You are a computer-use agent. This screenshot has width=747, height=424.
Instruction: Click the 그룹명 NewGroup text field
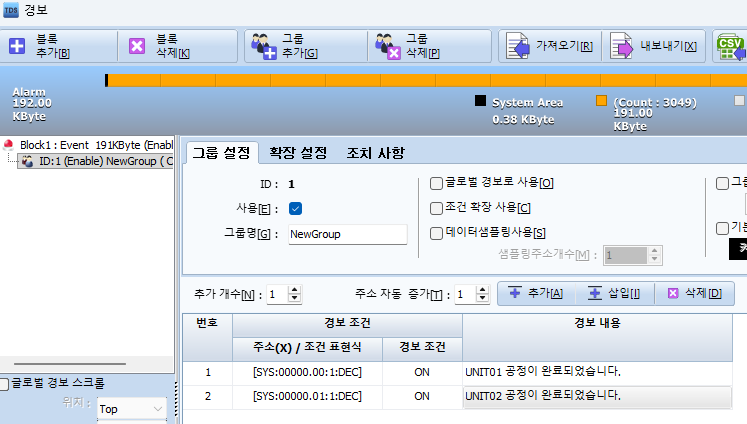[x=346, y=234]
